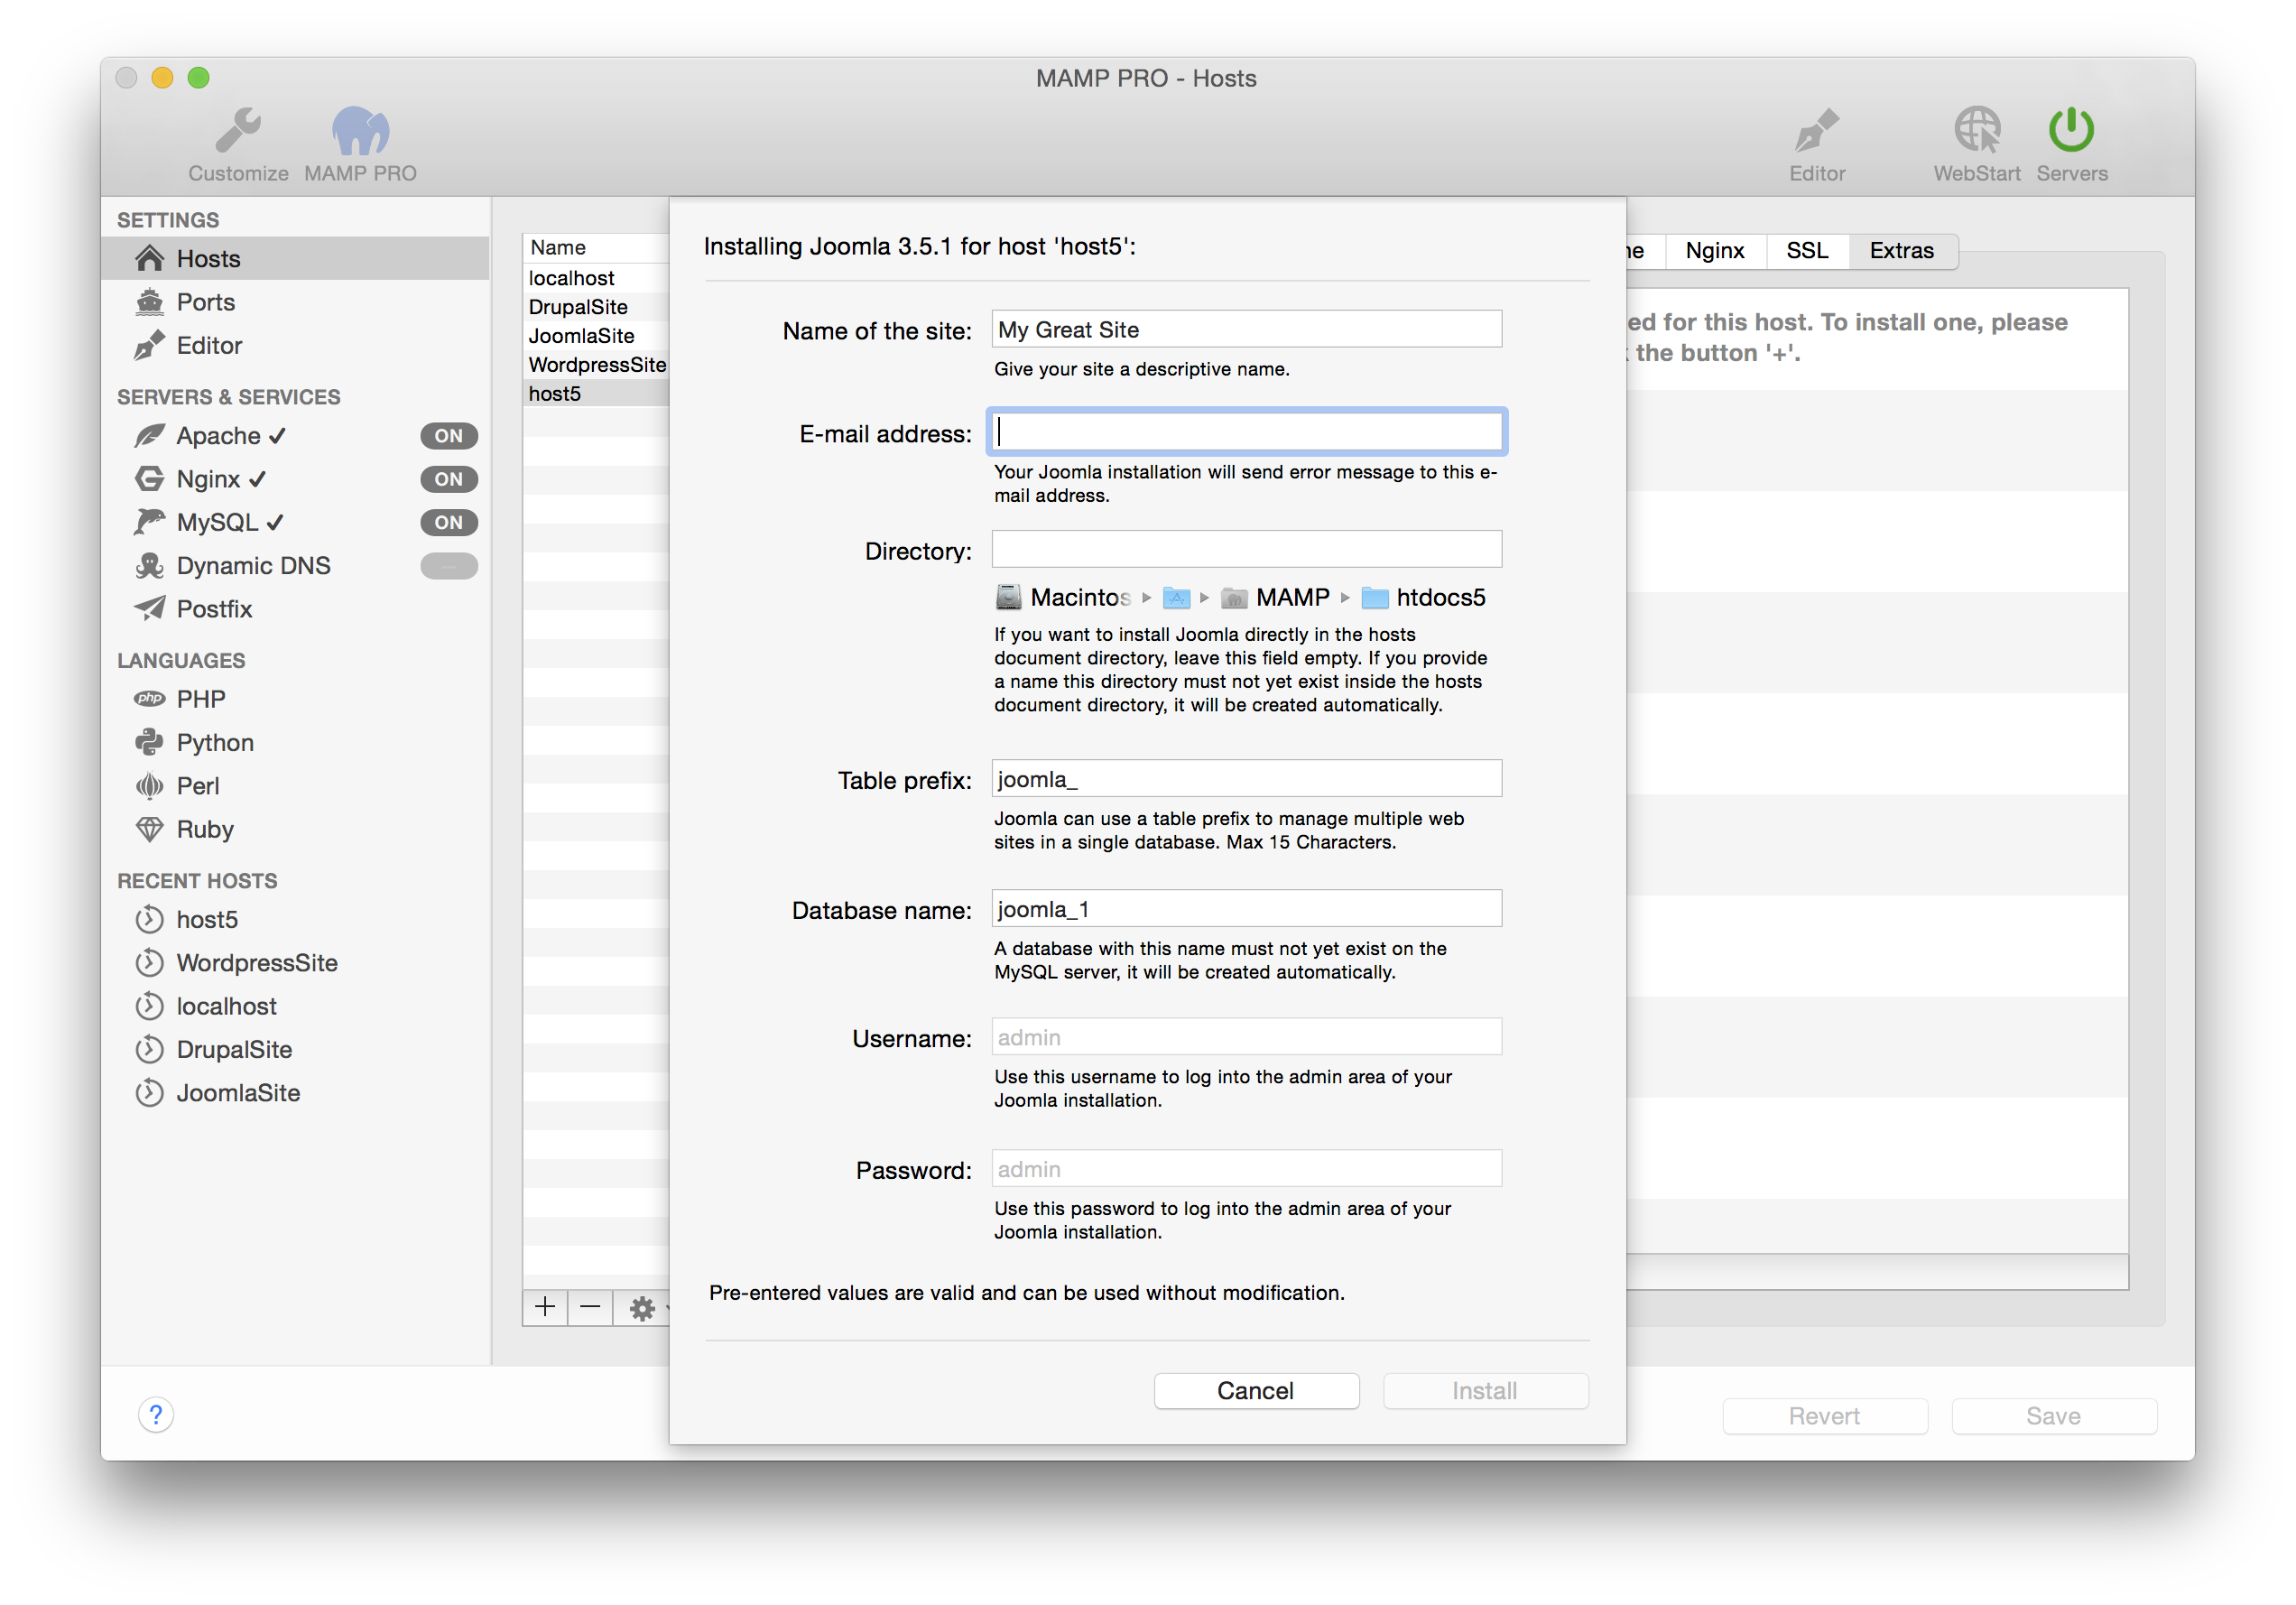
Task: Click the Name column header
Action: click(x=596, y=248)
